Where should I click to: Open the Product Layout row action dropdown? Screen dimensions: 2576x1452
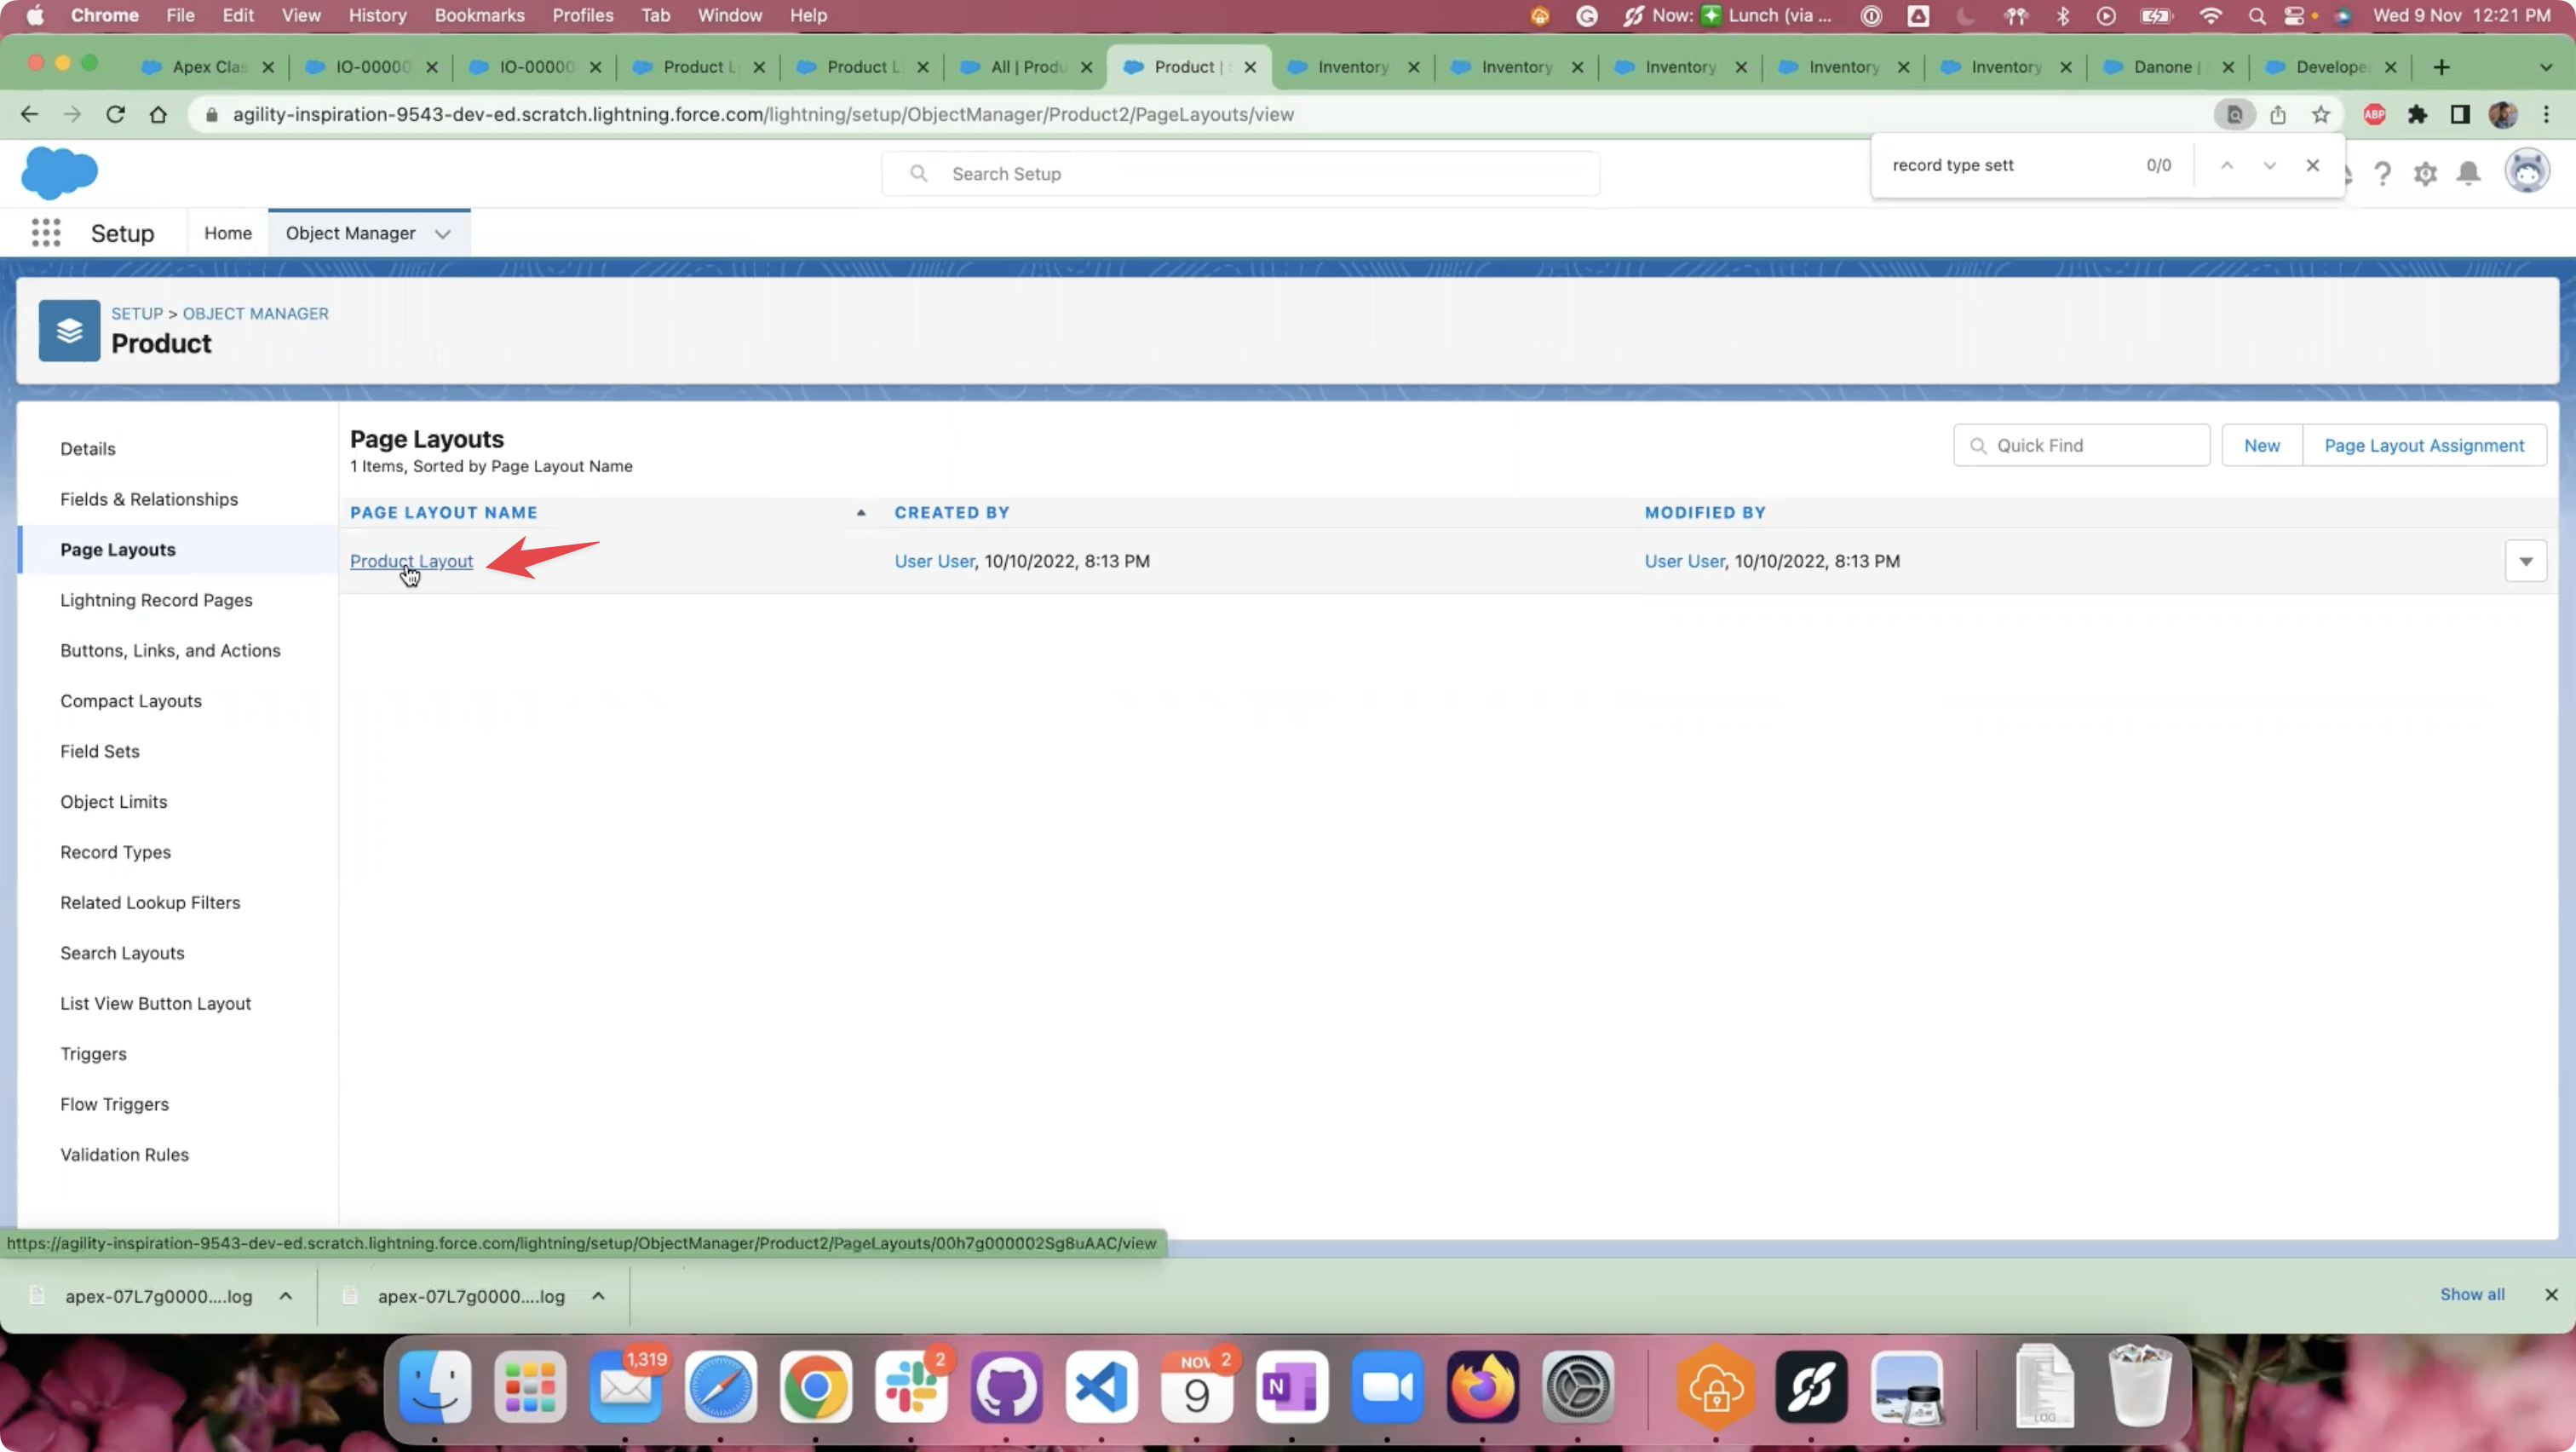tap(2525, 562)
